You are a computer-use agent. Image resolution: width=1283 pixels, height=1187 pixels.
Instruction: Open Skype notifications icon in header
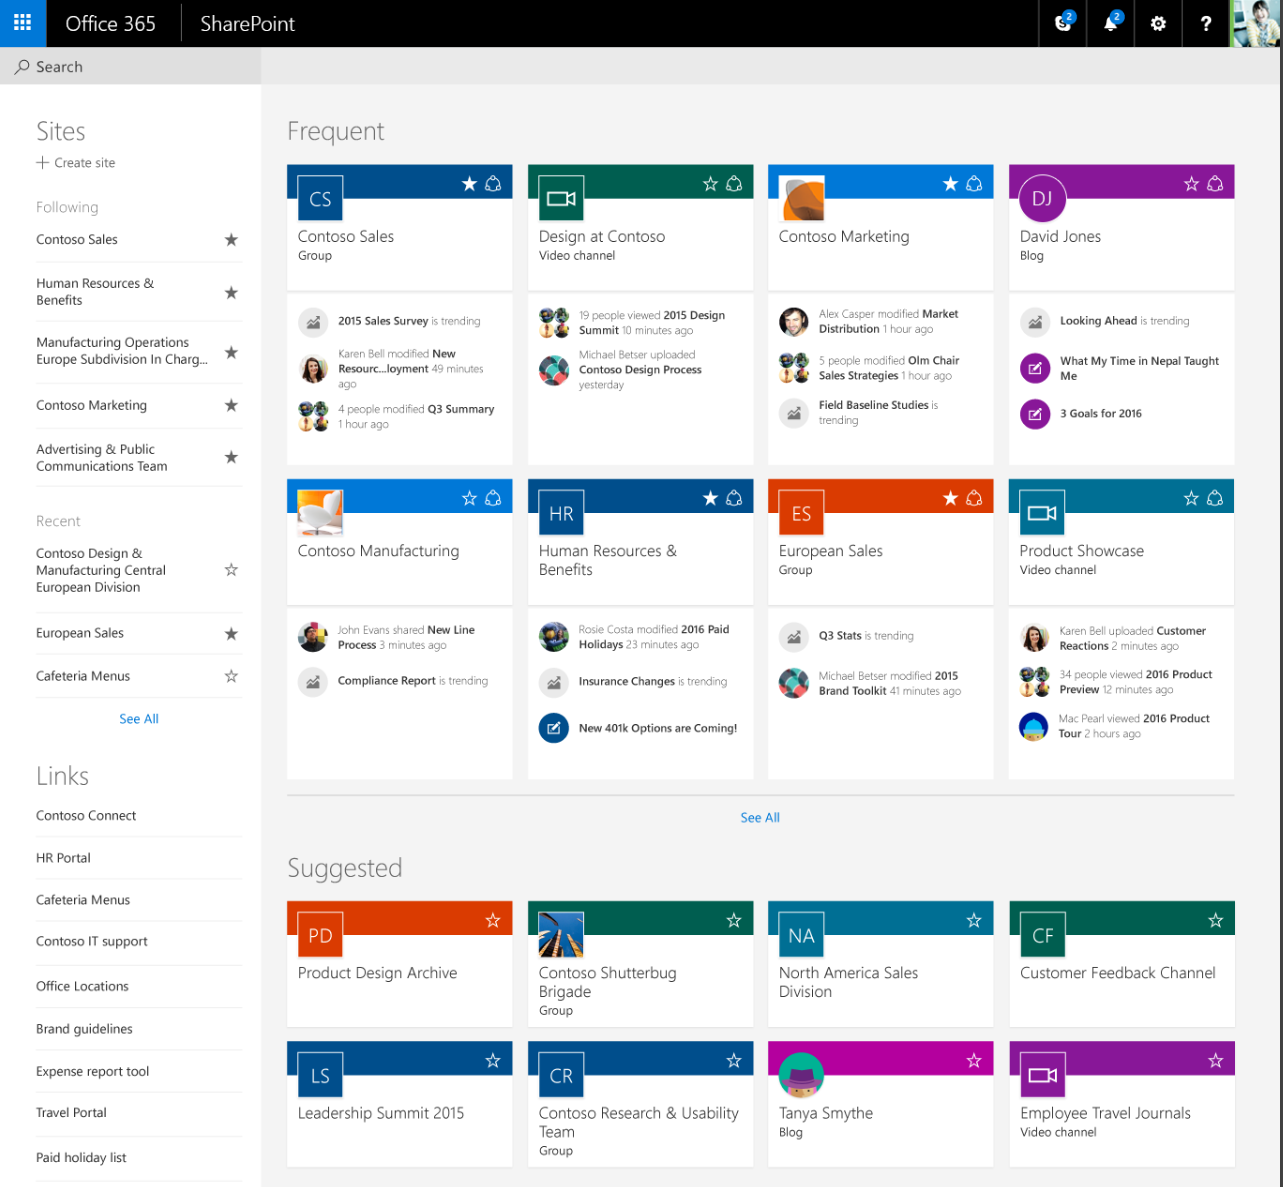pyautogui.click(x=1063, y=23)
